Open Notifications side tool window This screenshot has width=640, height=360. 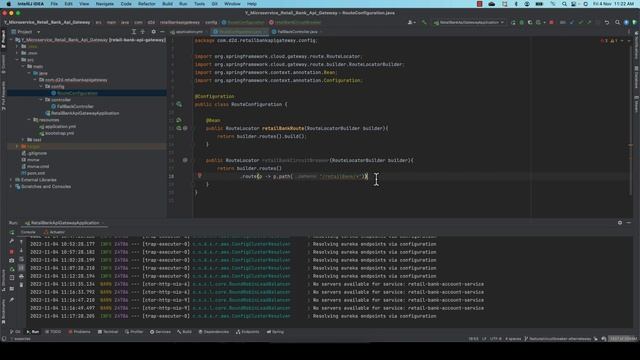tap(636, 46)
